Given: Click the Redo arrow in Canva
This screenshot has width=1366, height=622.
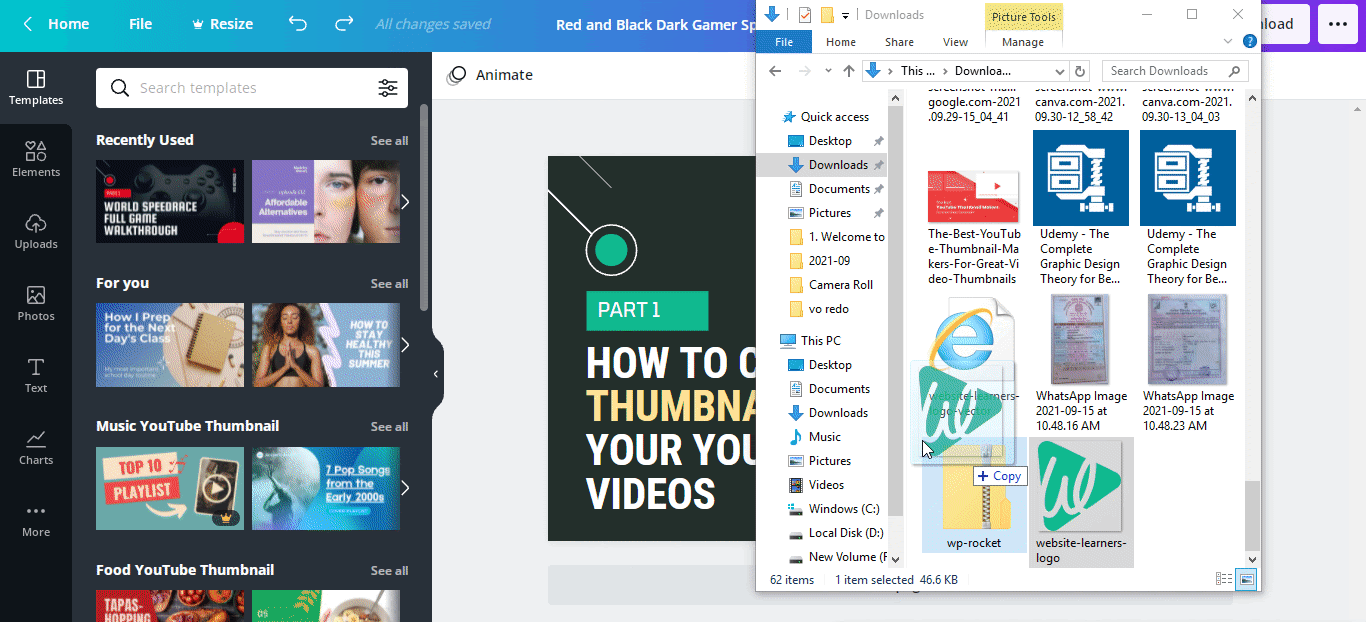Looking at the screenshot, I should coord(344,24).
